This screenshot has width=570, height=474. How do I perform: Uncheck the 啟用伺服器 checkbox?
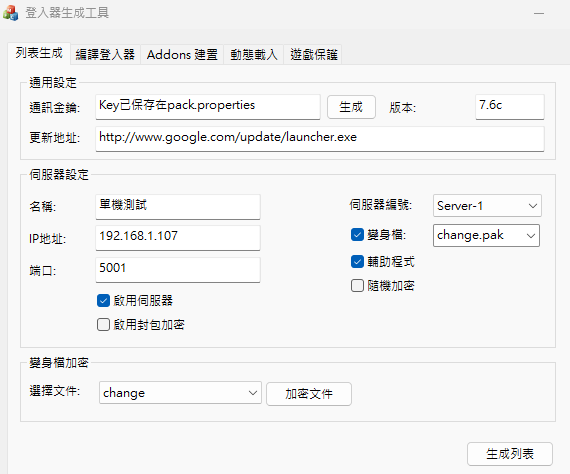pyautogui.click(x=103, y=301)
